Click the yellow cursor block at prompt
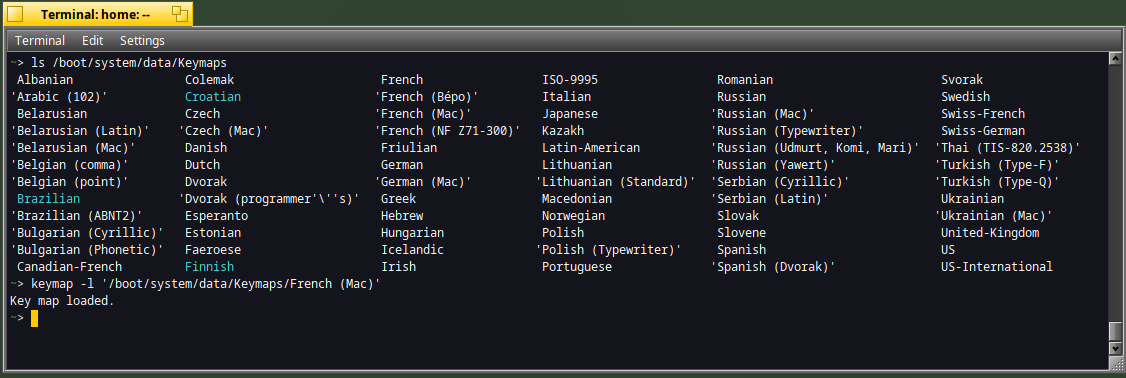The width and height of the screenshot is (1126, 378). [34, 318]
